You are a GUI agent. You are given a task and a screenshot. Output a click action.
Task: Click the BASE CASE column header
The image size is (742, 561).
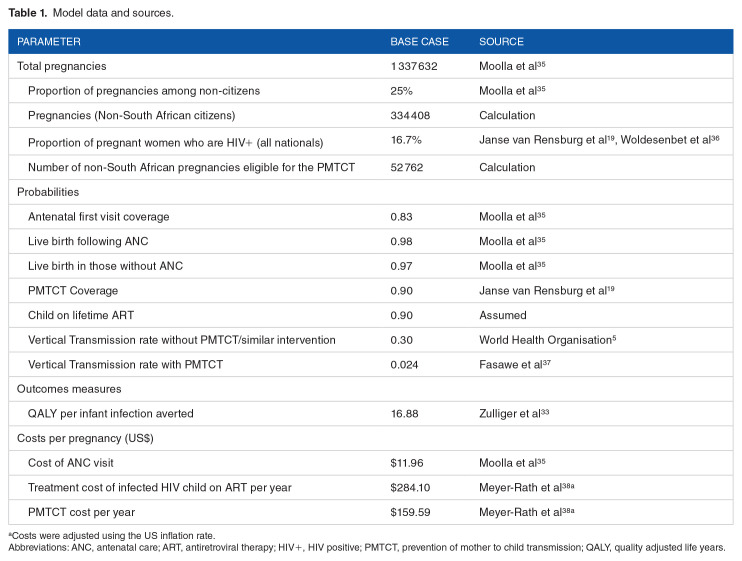pos(419,42)
